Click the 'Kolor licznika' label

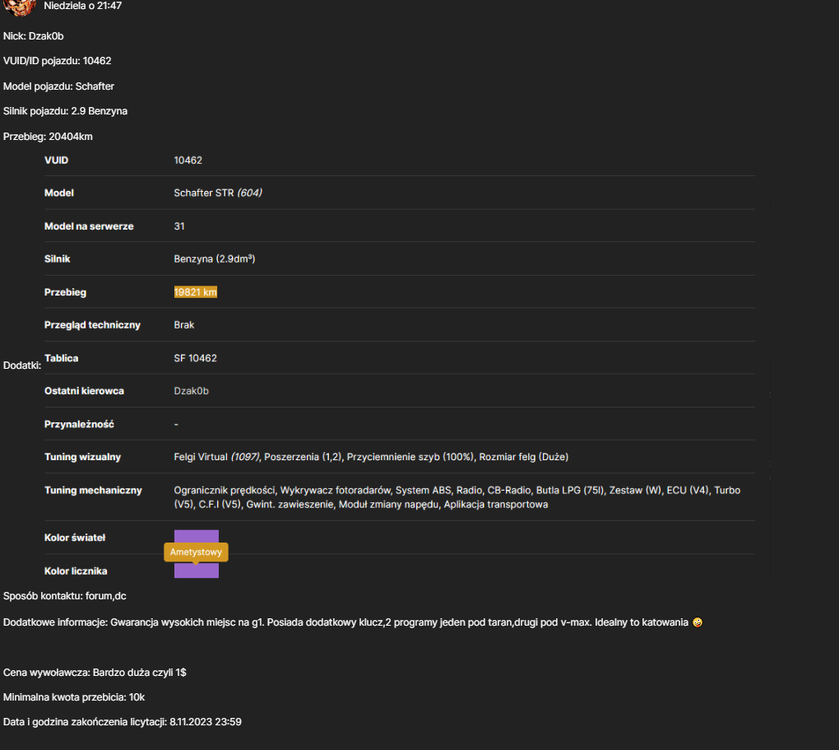[x=75, y=571]
